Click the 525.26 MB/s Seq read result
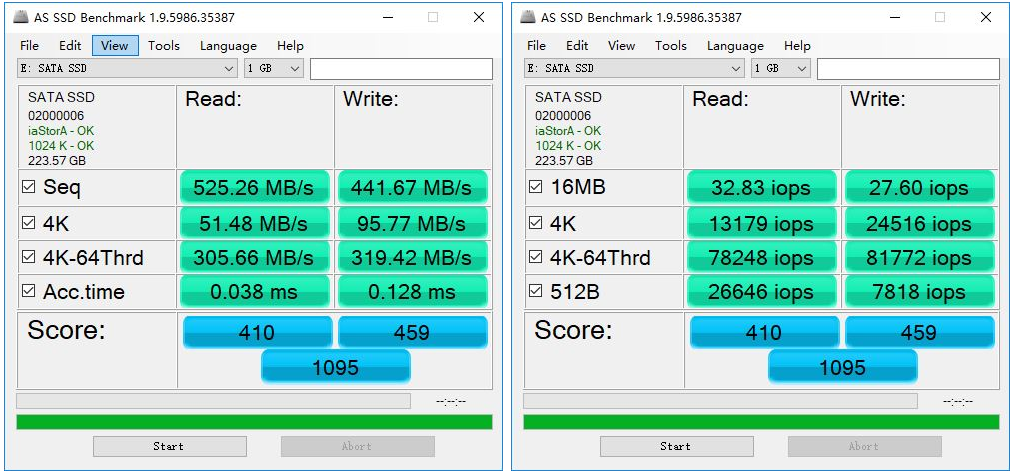Image resolution: width=1014 pixels, height=473 pixels. [255, 188]
